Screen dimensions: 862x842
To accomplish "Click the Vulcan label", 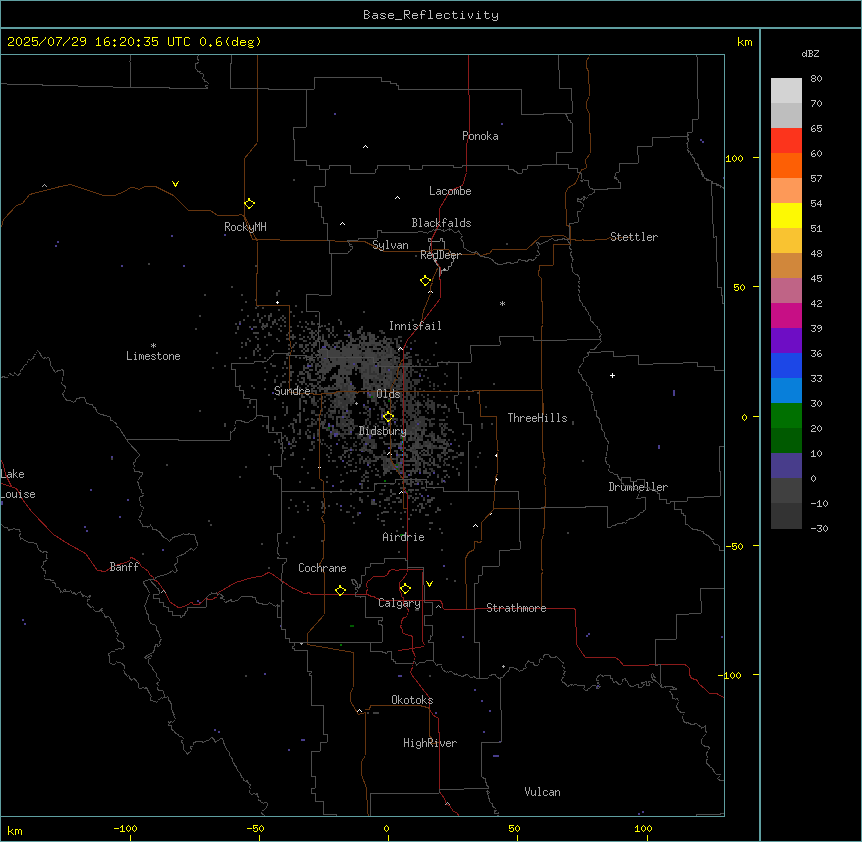I will (543, 792).
